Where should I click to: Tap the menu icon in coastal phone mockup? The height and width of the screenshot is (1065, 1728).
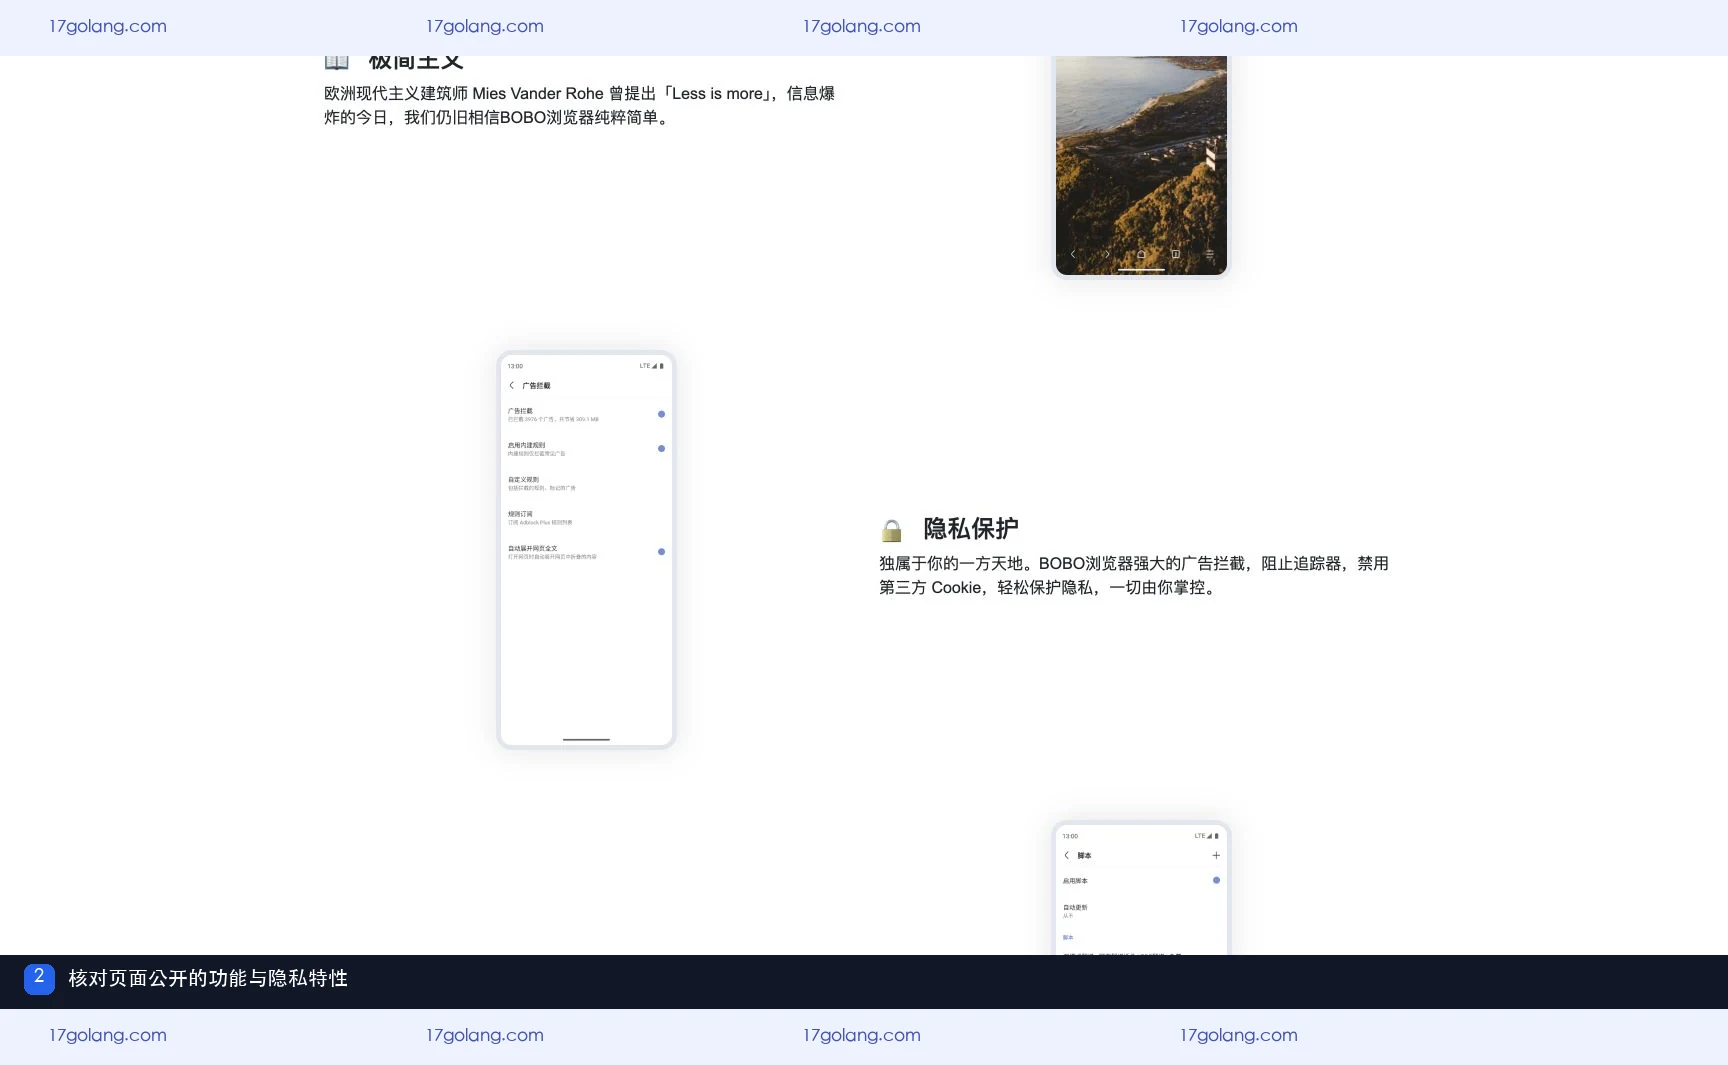(1209, 254)
